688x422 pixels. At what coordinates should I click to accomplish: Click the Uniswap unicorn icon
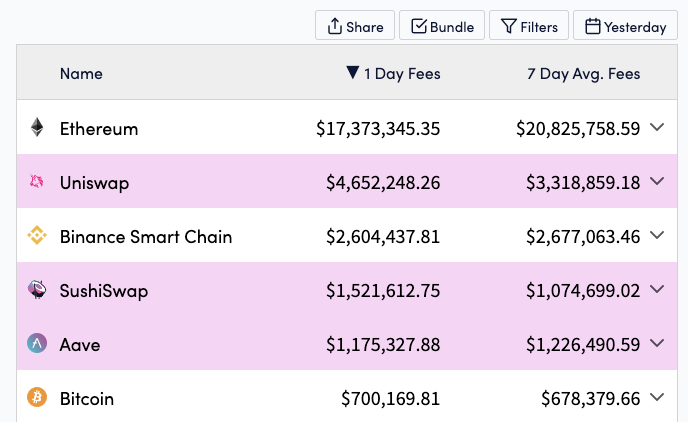coord(36,181)
